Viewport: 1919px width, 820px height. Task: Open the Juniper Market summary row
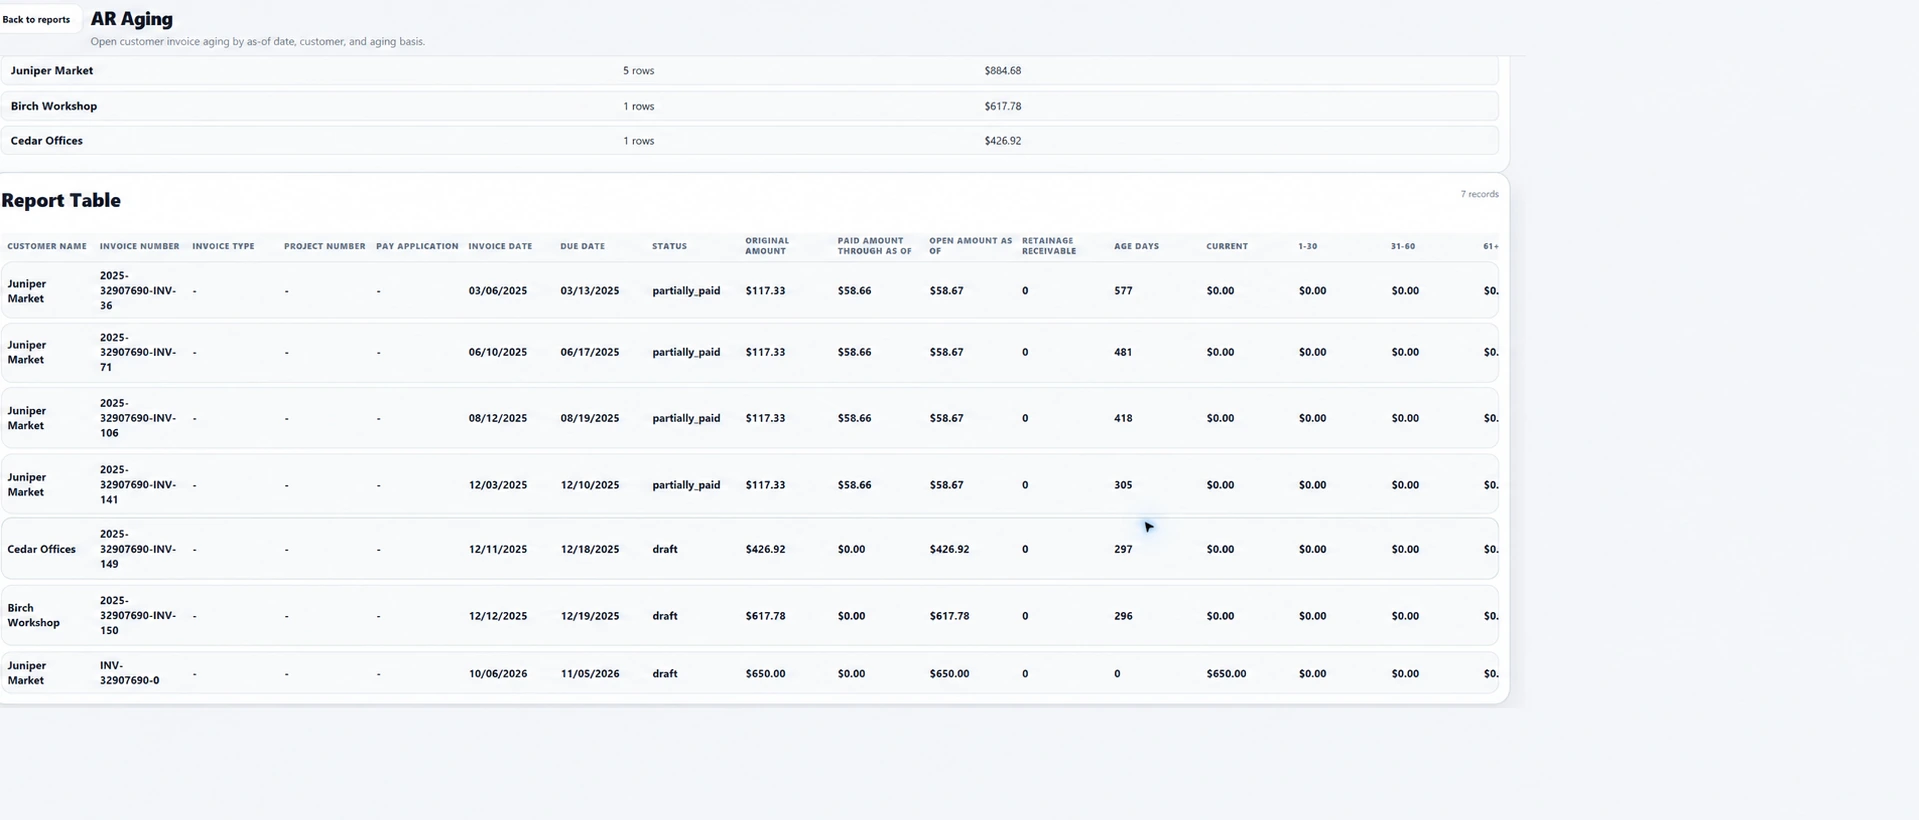(749, 71)
